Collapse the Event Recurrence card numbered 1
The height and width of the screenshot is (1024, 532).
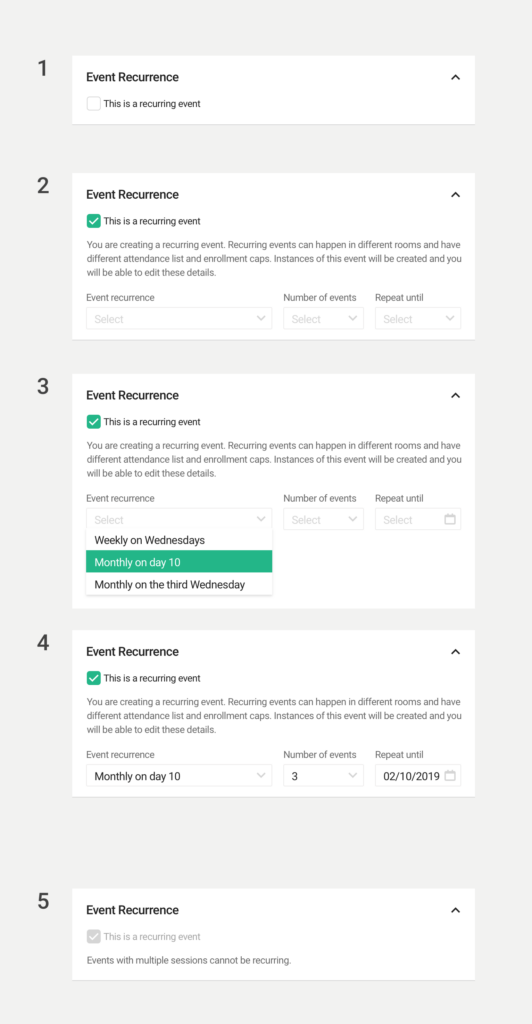[x=456, y=77]
